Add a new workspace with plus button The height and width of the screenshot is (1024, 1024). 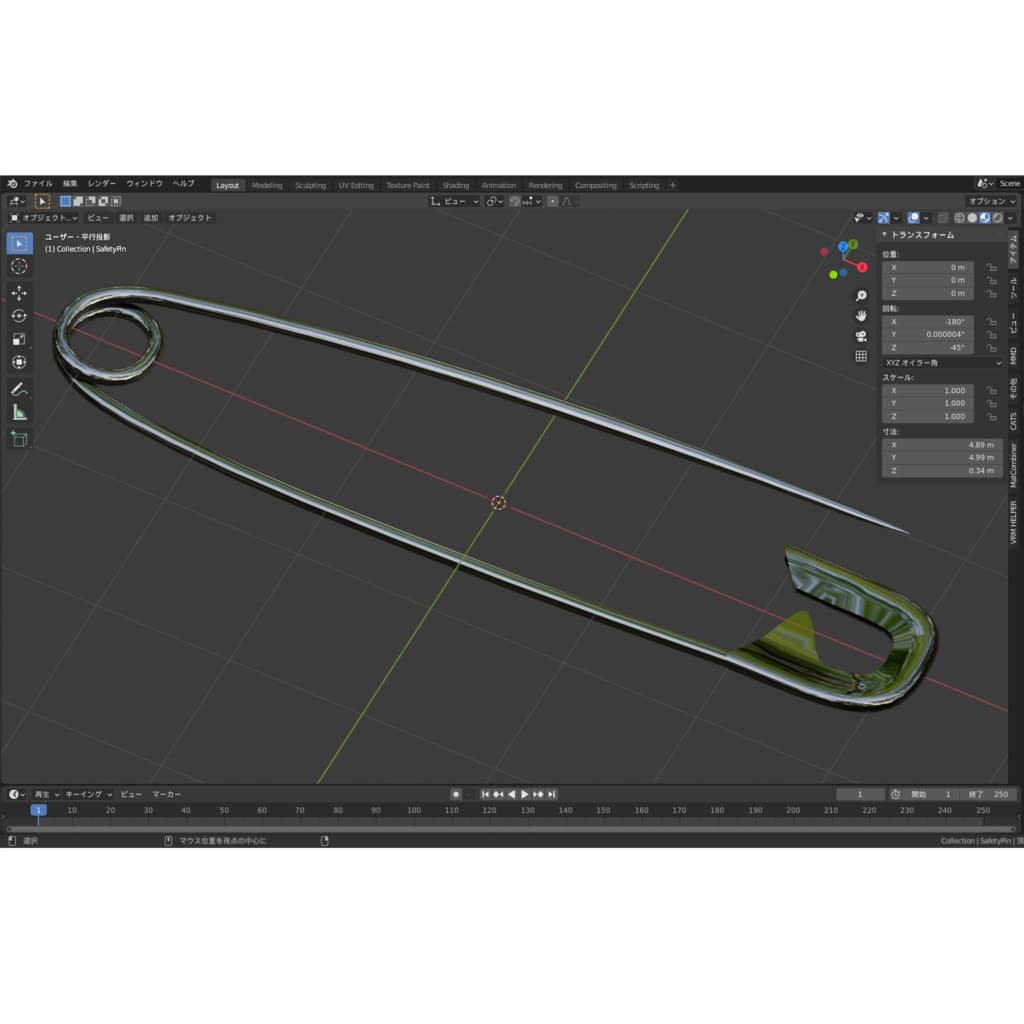[x=673, y=185]
